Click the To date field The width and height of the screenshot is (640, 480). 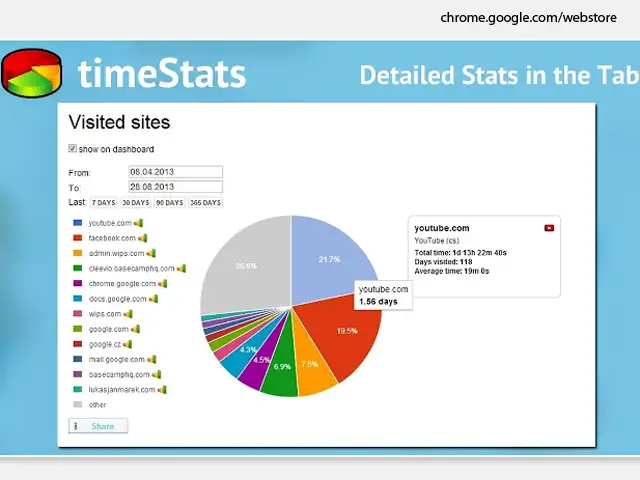[174, 187]
